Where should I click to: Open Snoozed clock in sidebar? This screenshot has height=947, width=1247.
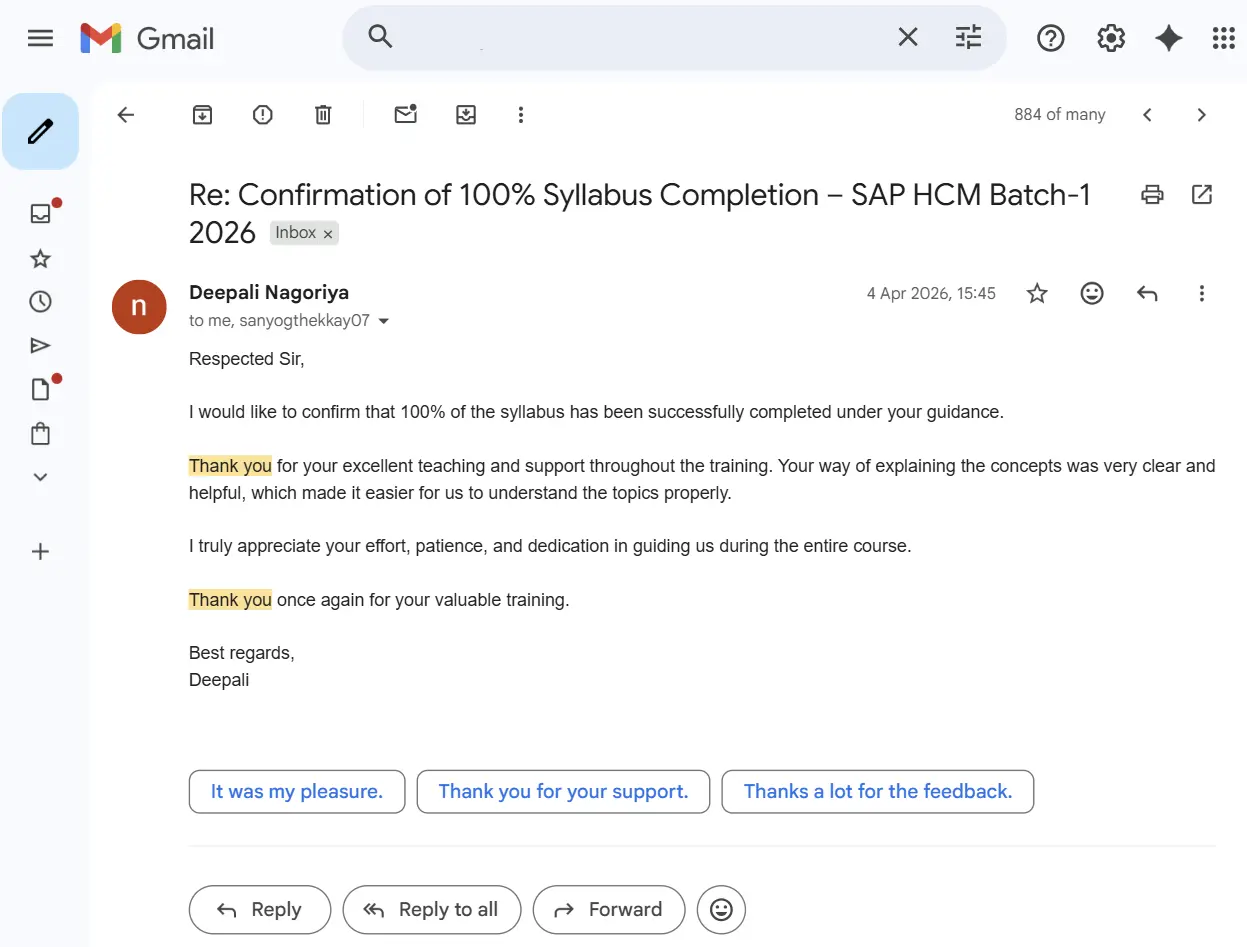(40, 301)
